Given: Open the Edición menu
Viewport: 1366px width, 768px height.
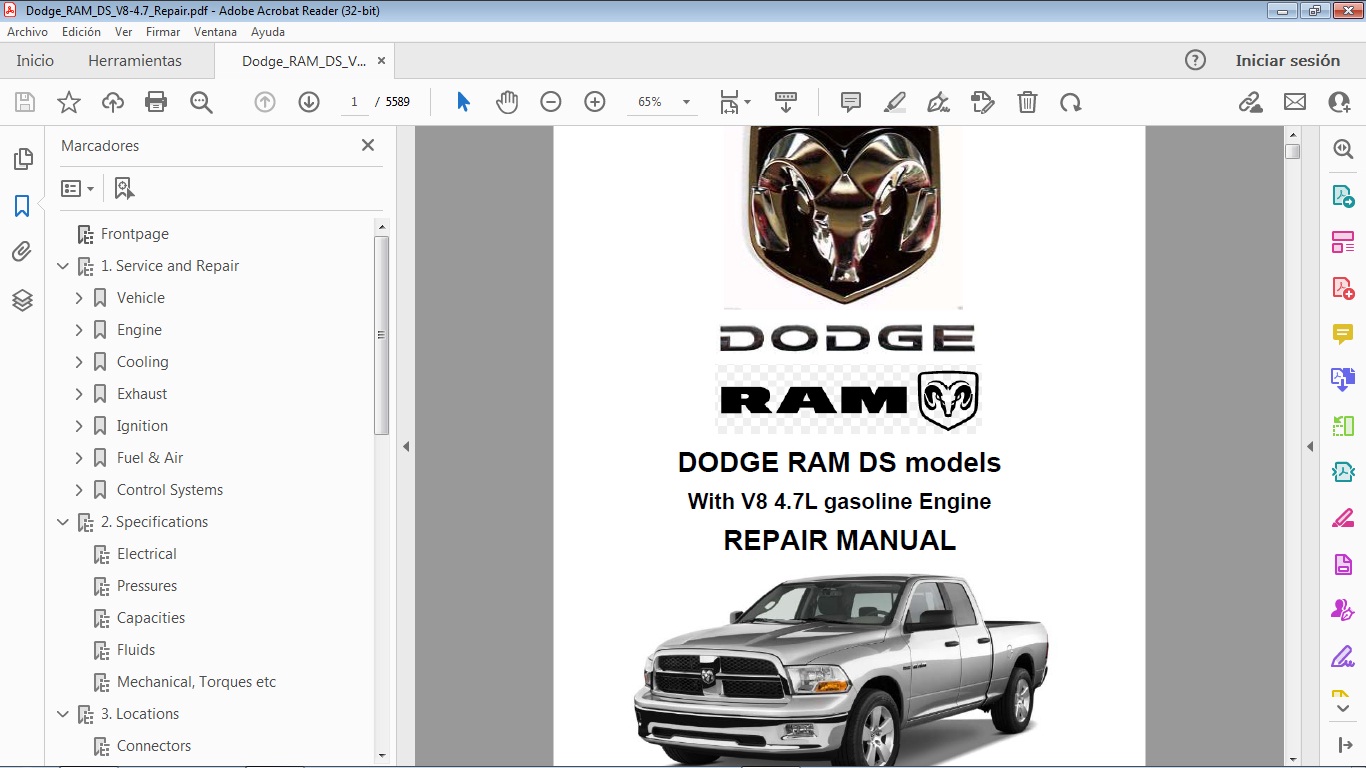Looking at the screenshot, I should pos(81,32).
